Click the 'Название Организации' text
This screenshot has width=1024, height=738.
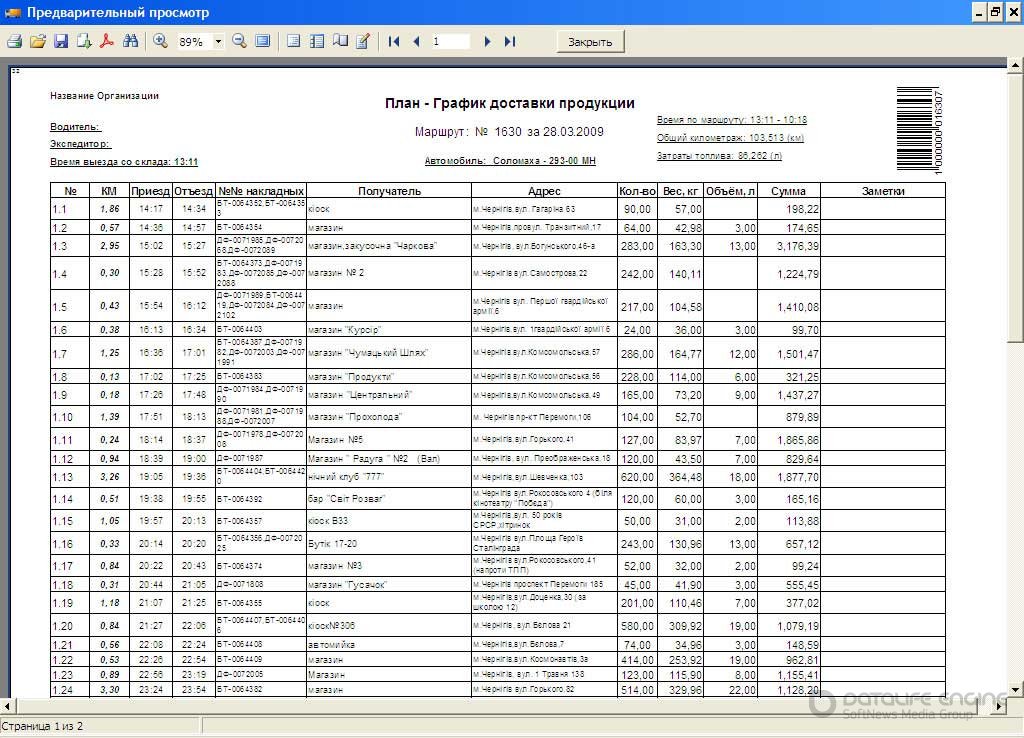104,96
